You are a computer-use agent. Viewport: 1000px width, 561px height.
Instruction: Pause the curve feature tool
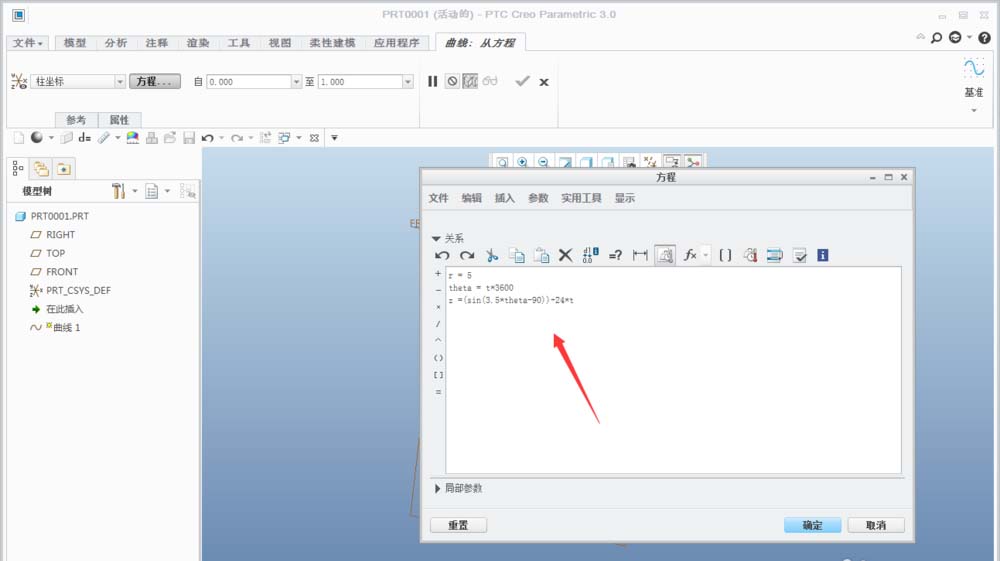tap(432, 82)
